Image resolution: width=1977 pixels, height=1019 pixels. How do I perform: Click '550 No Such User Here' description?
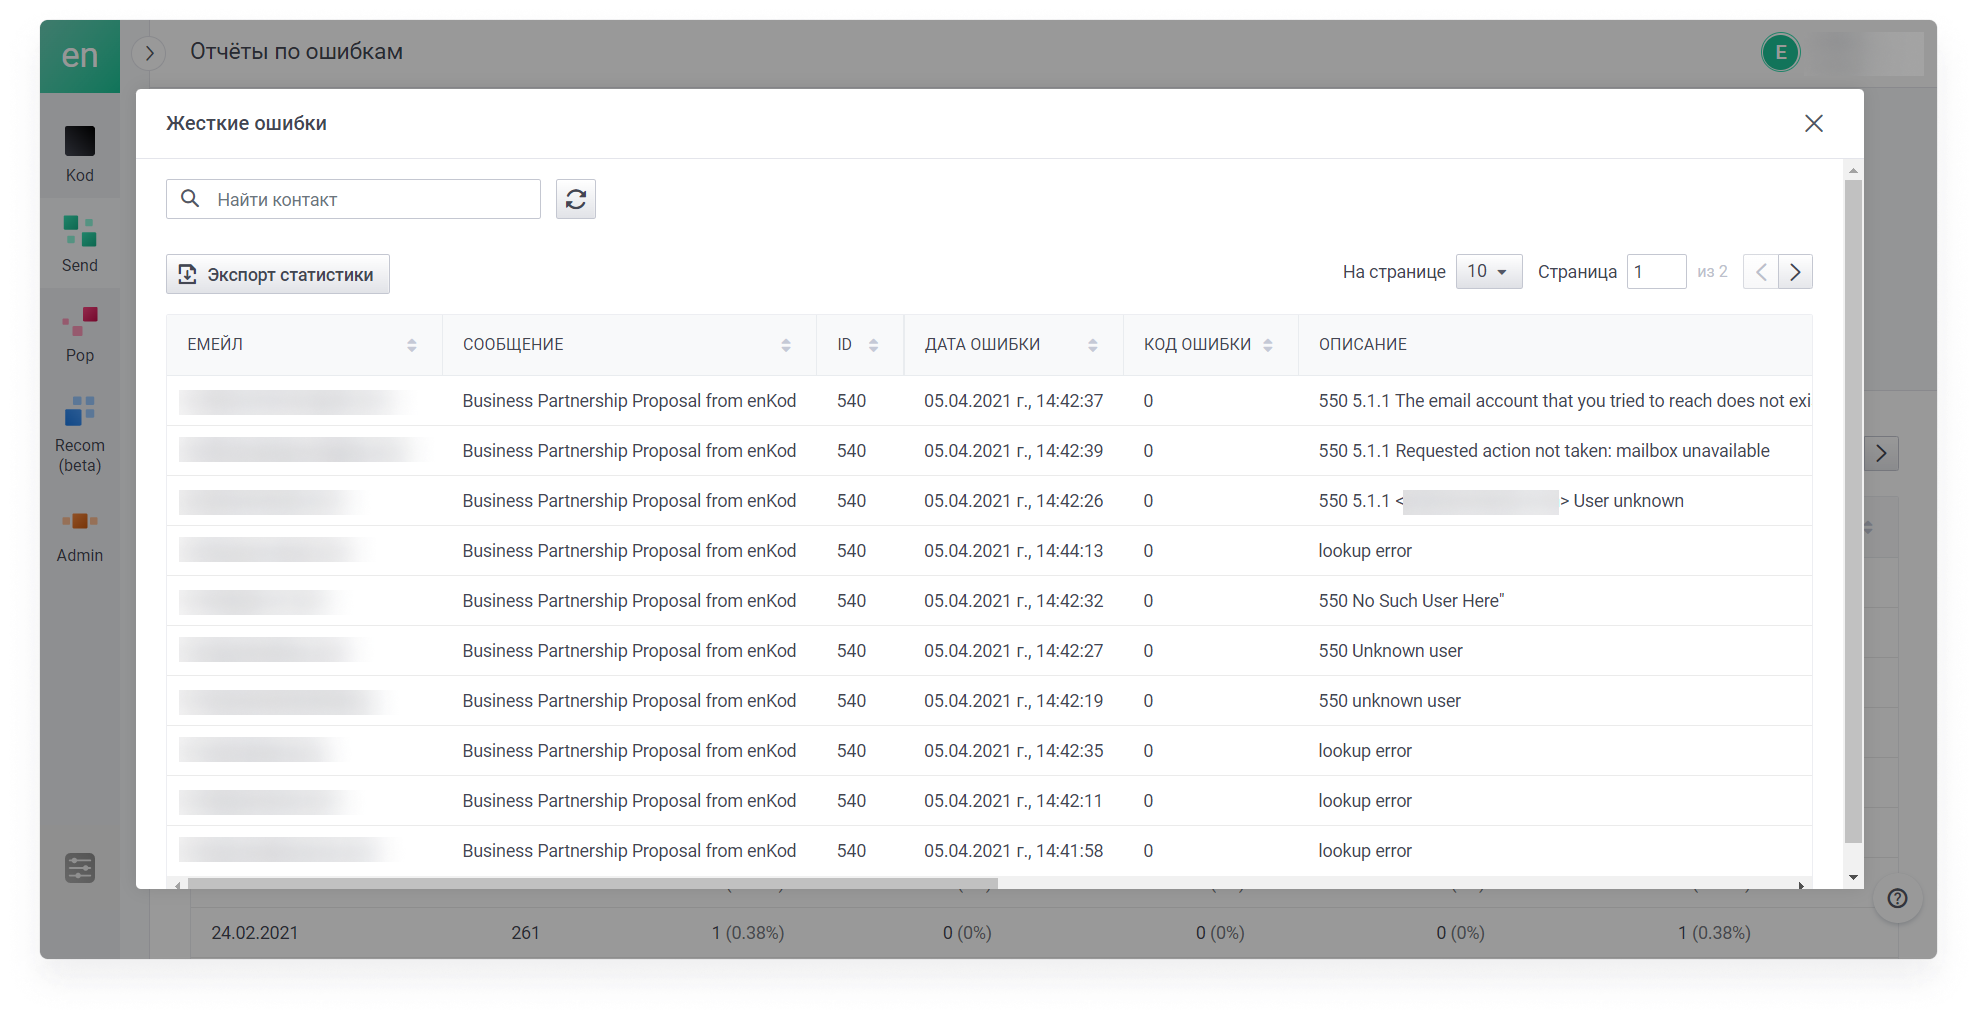1411,601
